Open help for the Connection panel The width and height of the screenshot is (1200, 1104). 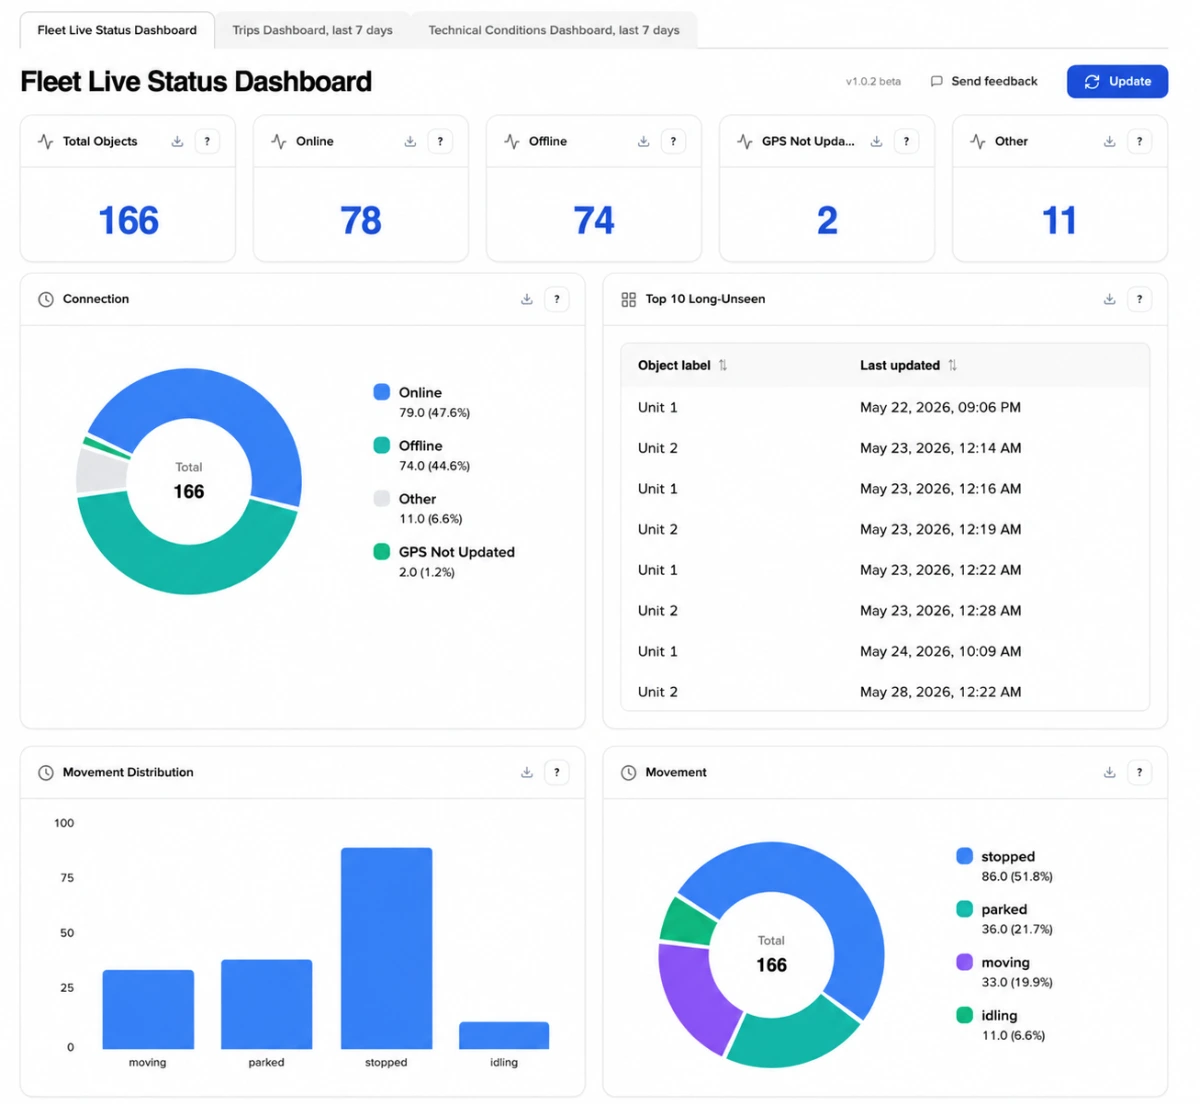pos(557,299)
